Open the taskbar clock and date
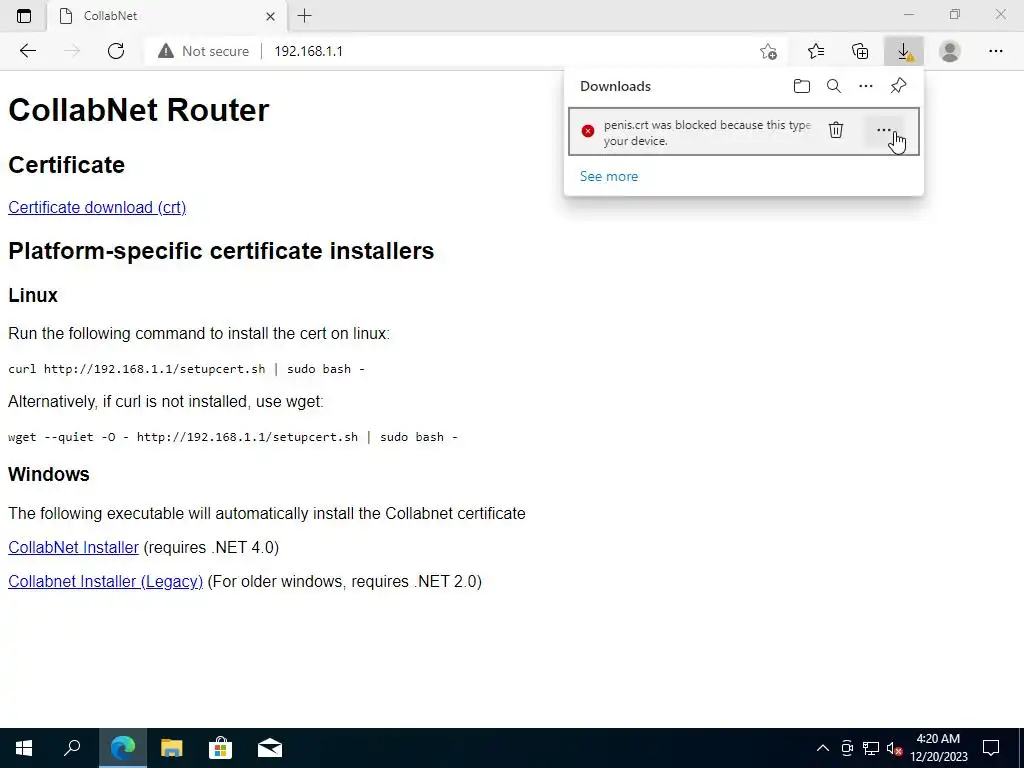The width and height of the screenshot is (1024, 768). (x=939, y=748)
